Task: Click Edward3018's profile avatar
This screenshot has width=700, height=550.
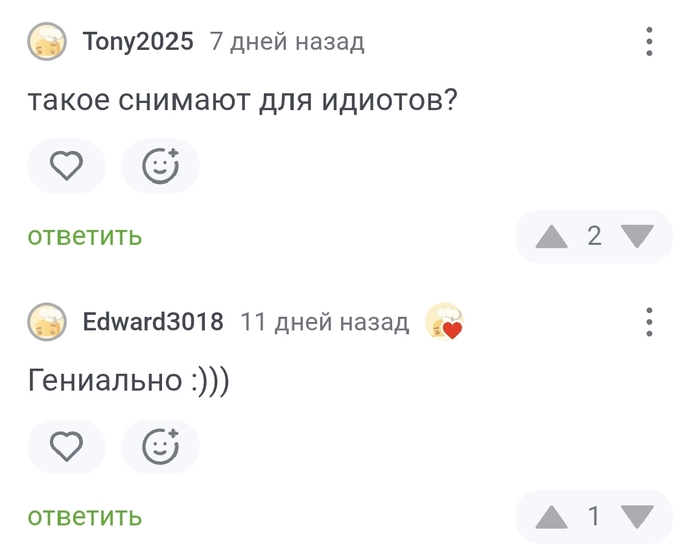Action: click(x=47, y=322)
